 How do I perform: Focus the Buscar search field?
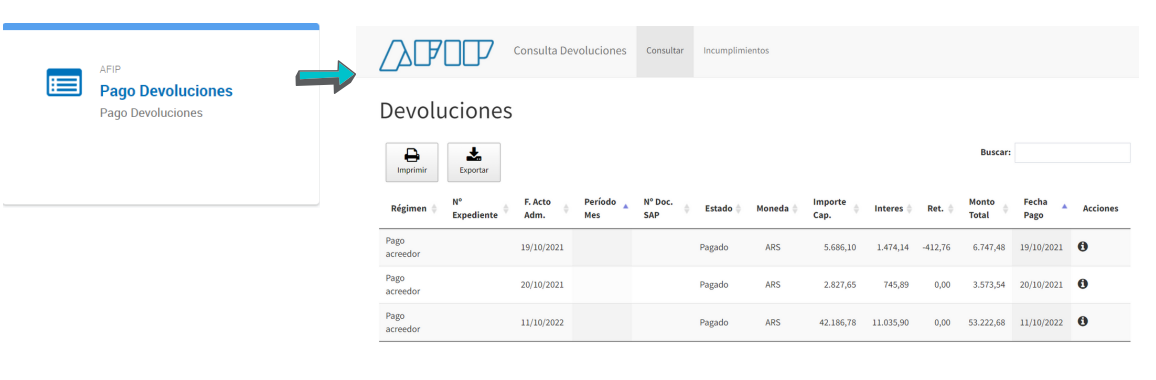pyautogui.click(x=1072, y=153)
